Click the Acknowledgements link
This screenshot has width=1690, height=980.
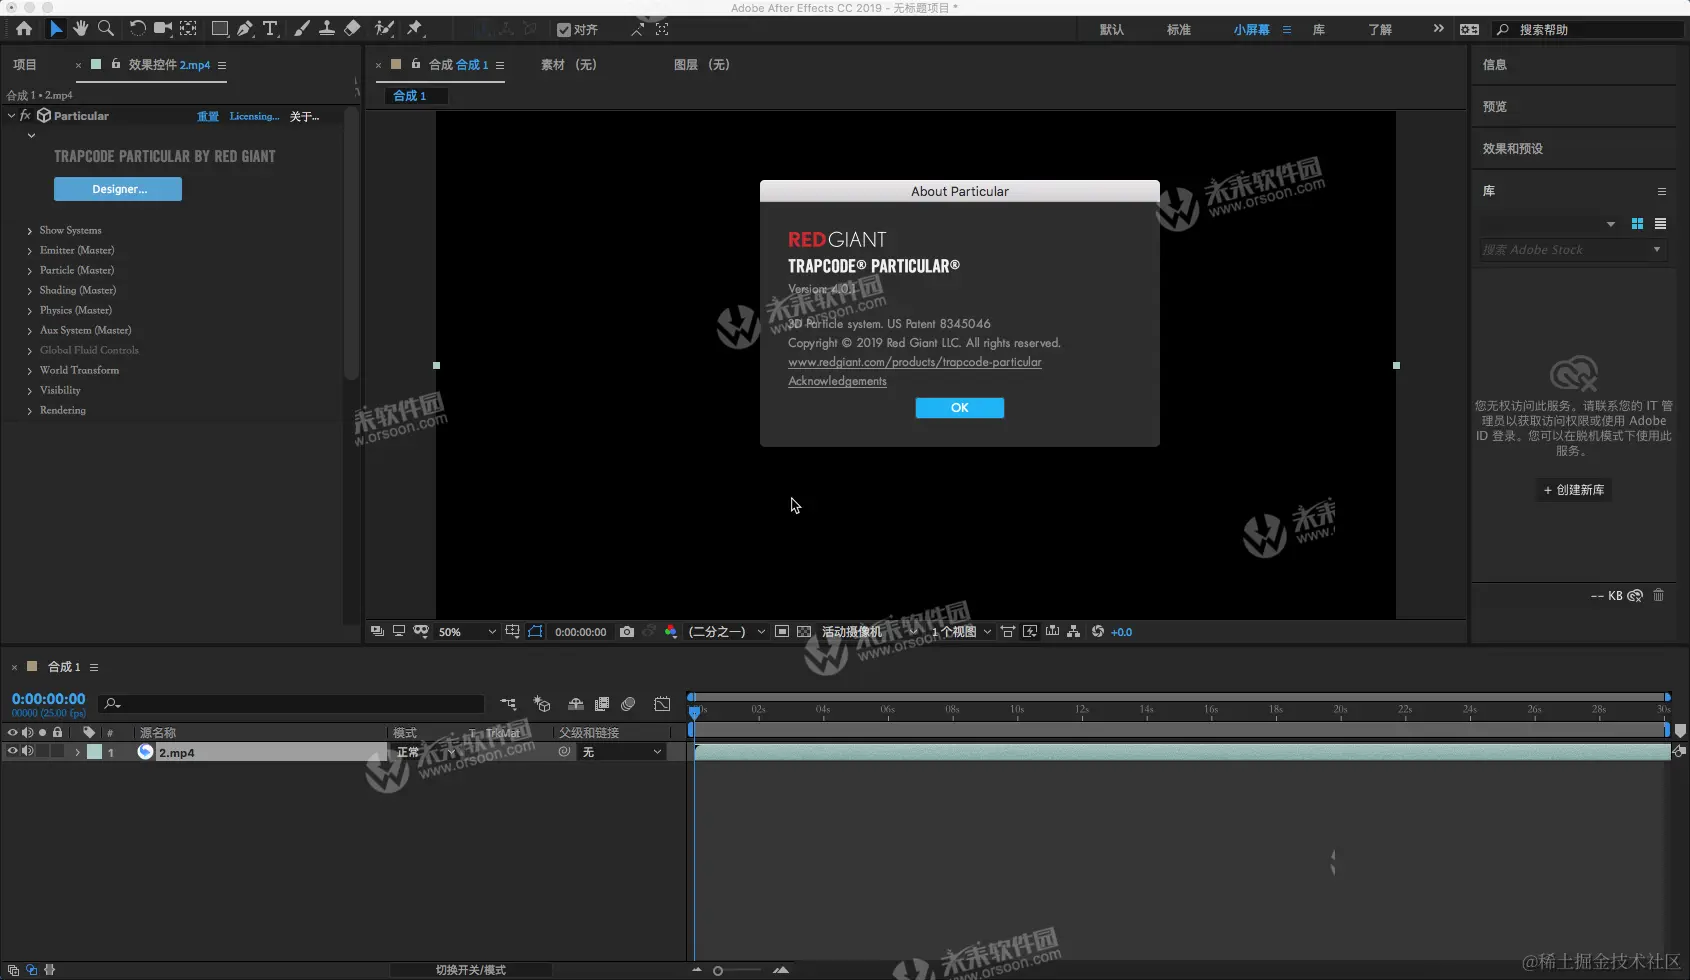[x=837, y=381]
